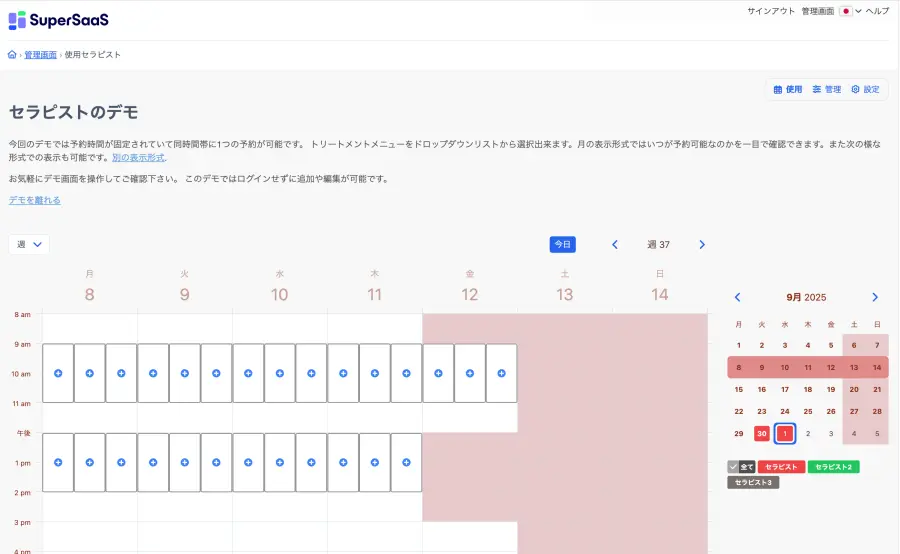Select September 17 in mini calendar
This screenshot has width=900, height=554.
[x=785, y=389]
